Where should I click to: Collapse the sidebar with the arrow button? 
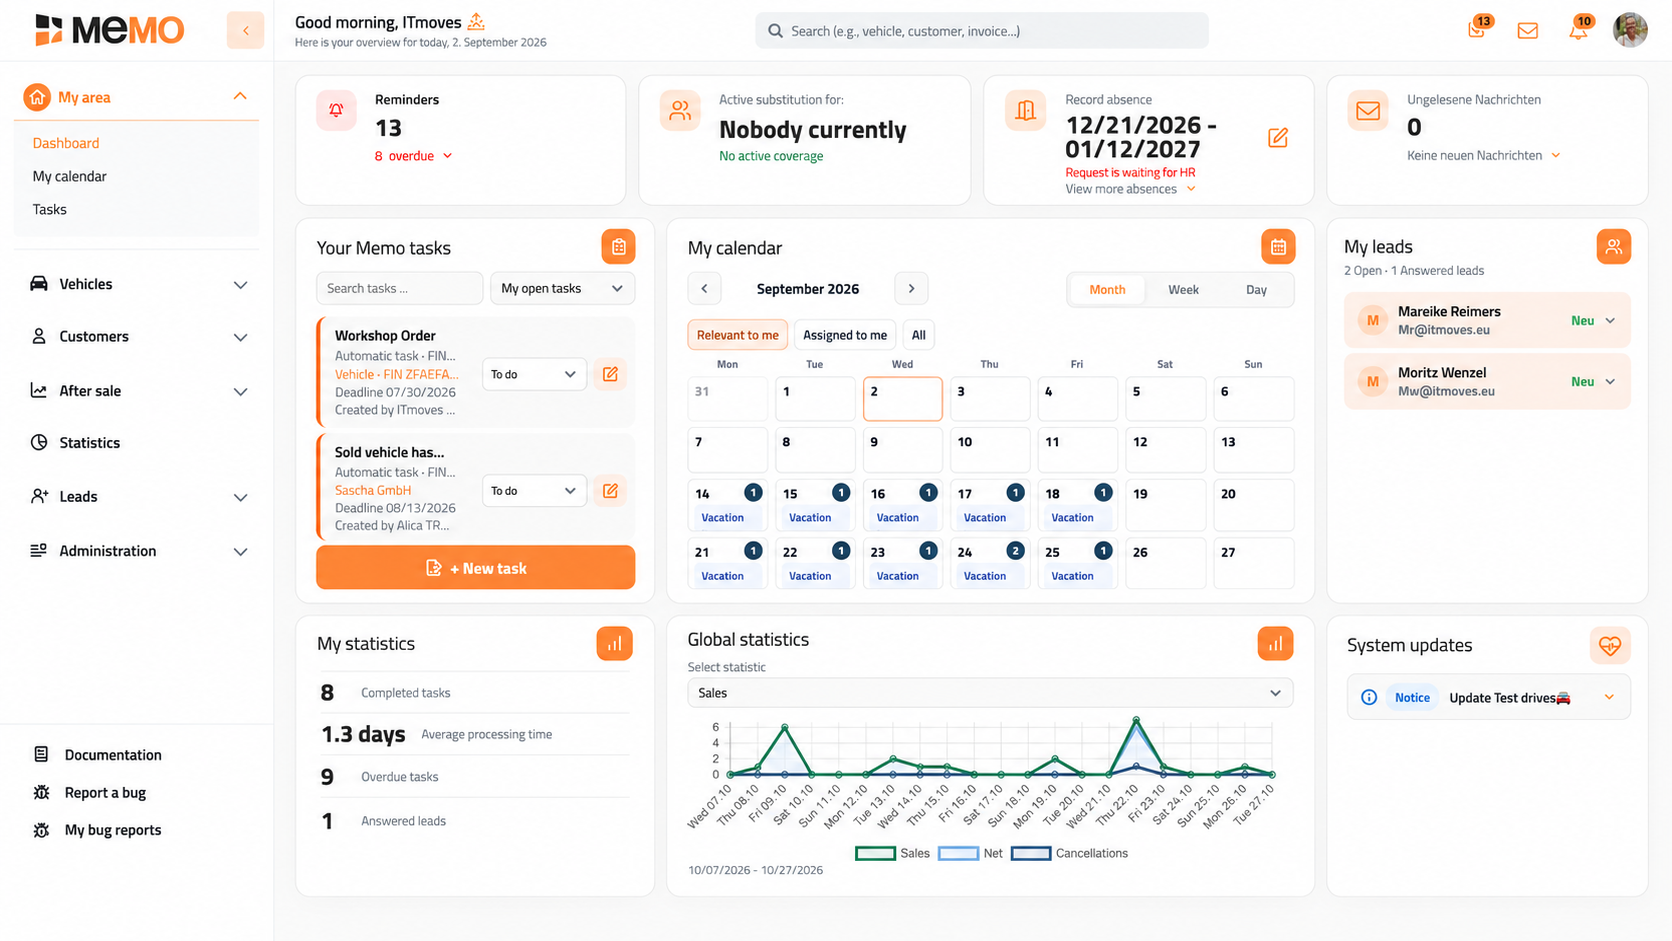pyautogui.click(x=245, y=30)
